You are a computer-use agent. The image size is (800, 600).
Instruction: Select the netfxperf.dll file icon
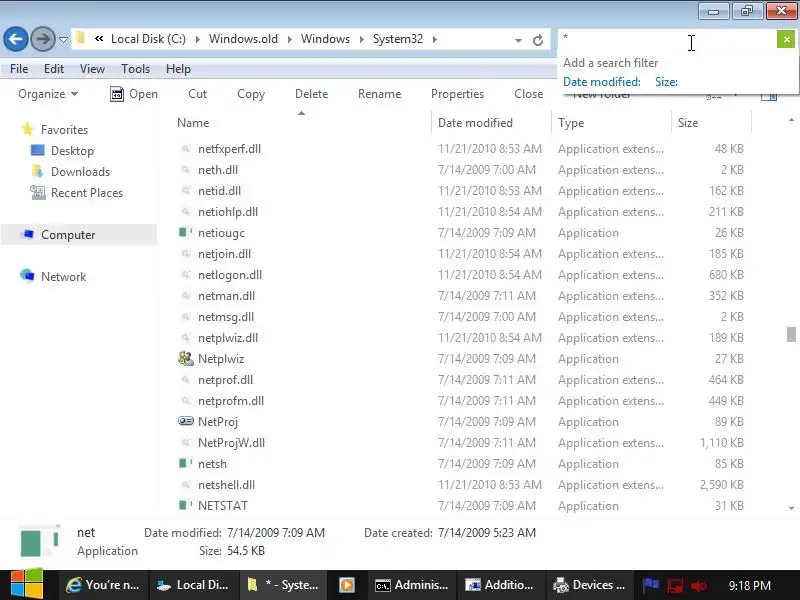click(186, 148)
